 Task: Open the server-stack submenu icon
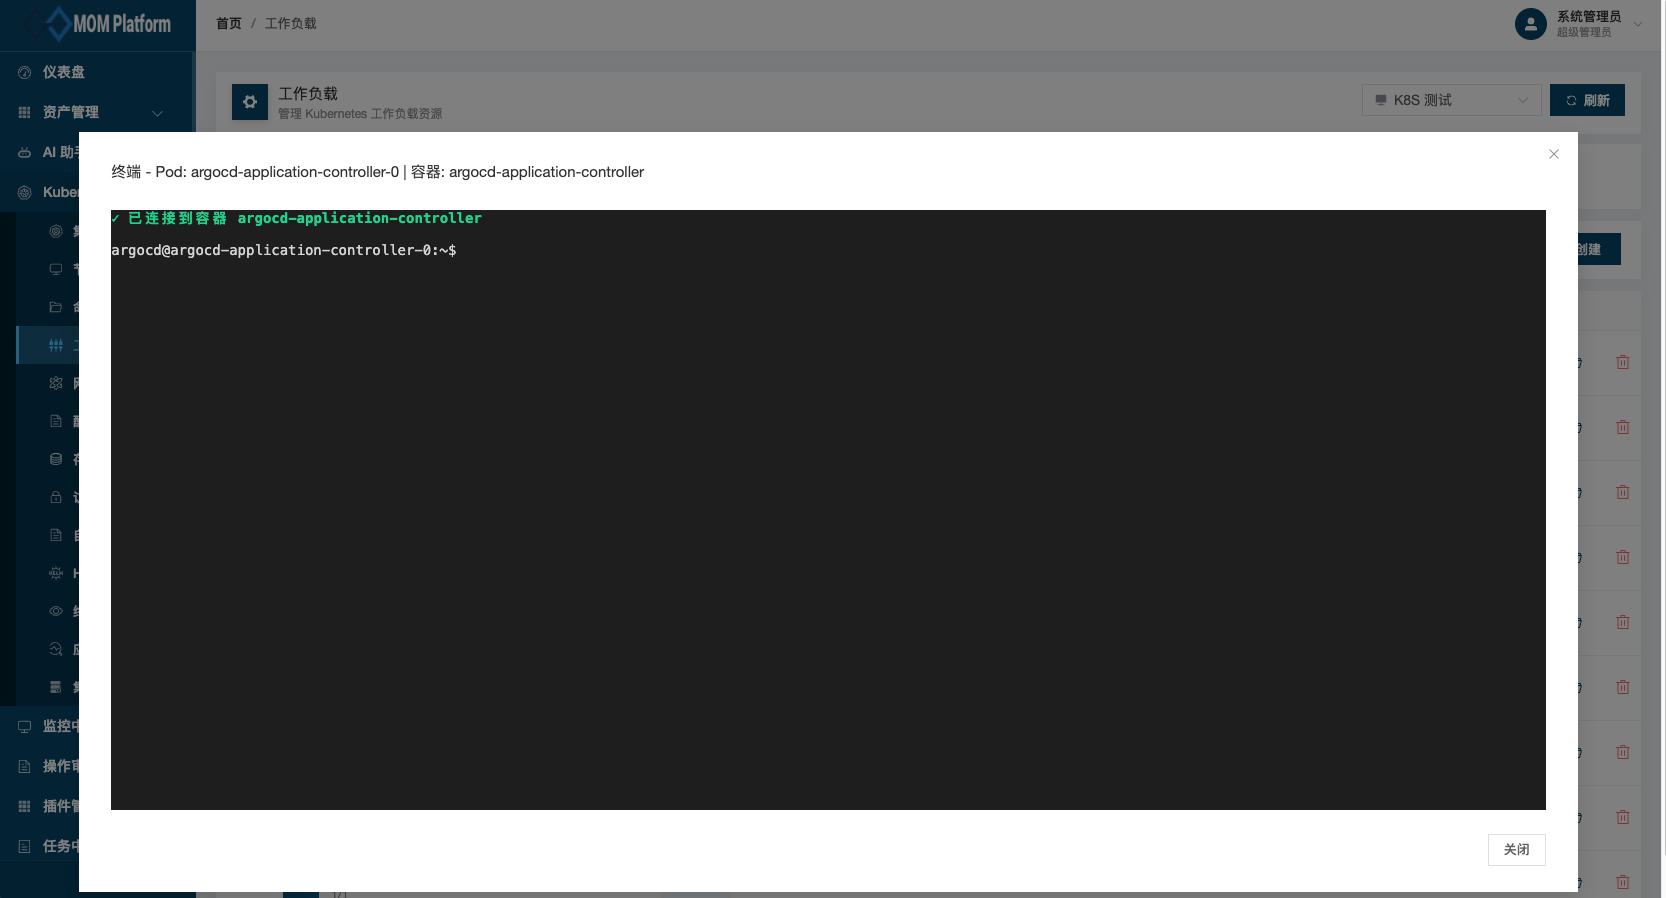pos(56,687)
